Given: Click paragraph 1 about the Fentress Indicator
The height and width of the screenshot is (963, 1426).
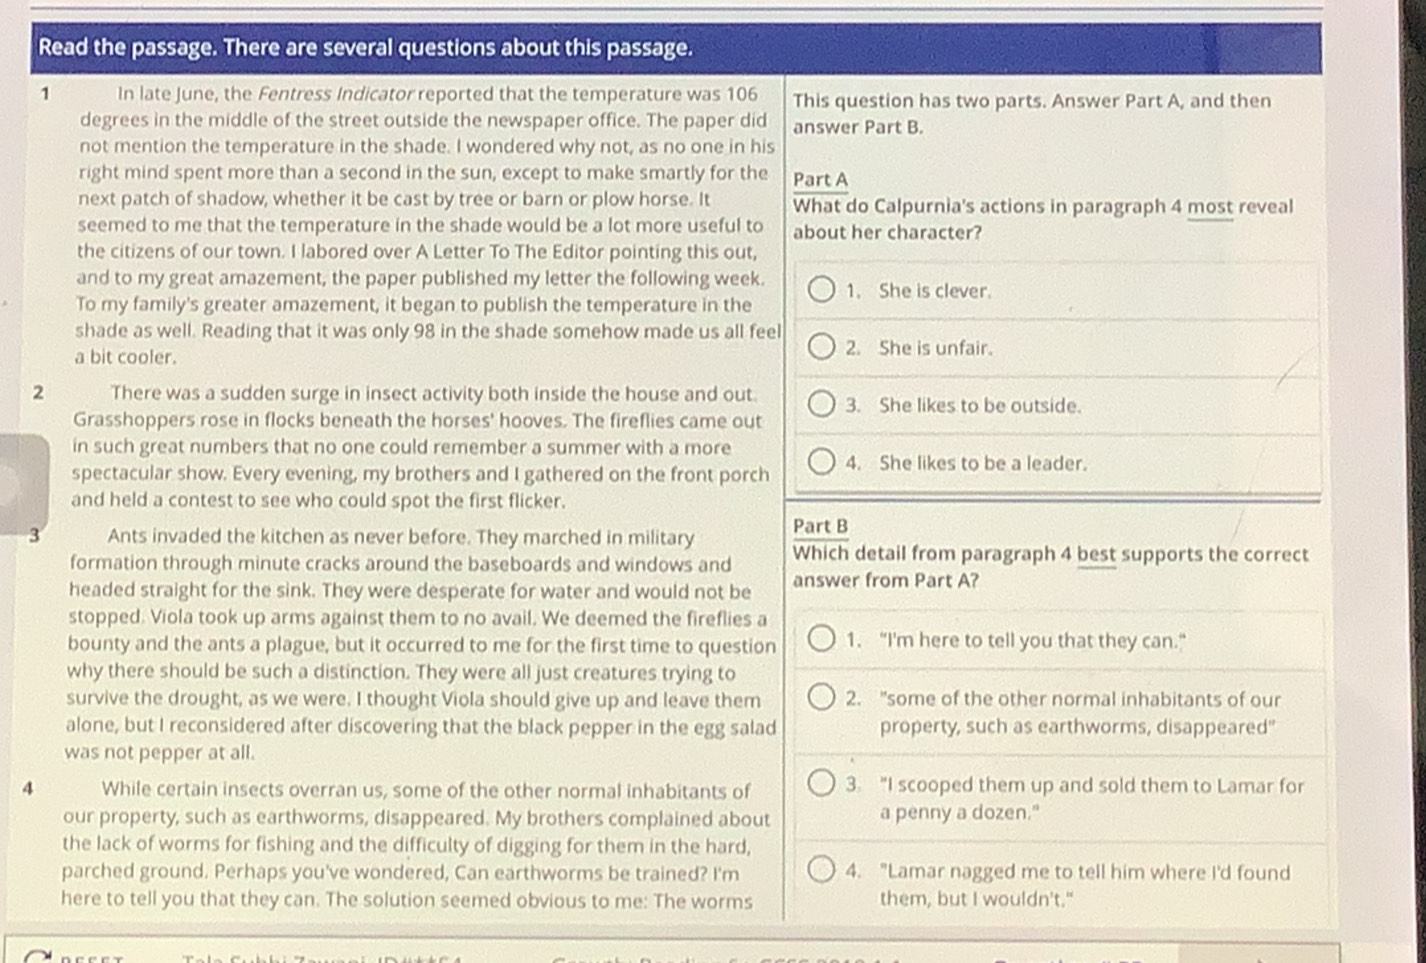Looking at the screenshot, I should click(428, 225).
